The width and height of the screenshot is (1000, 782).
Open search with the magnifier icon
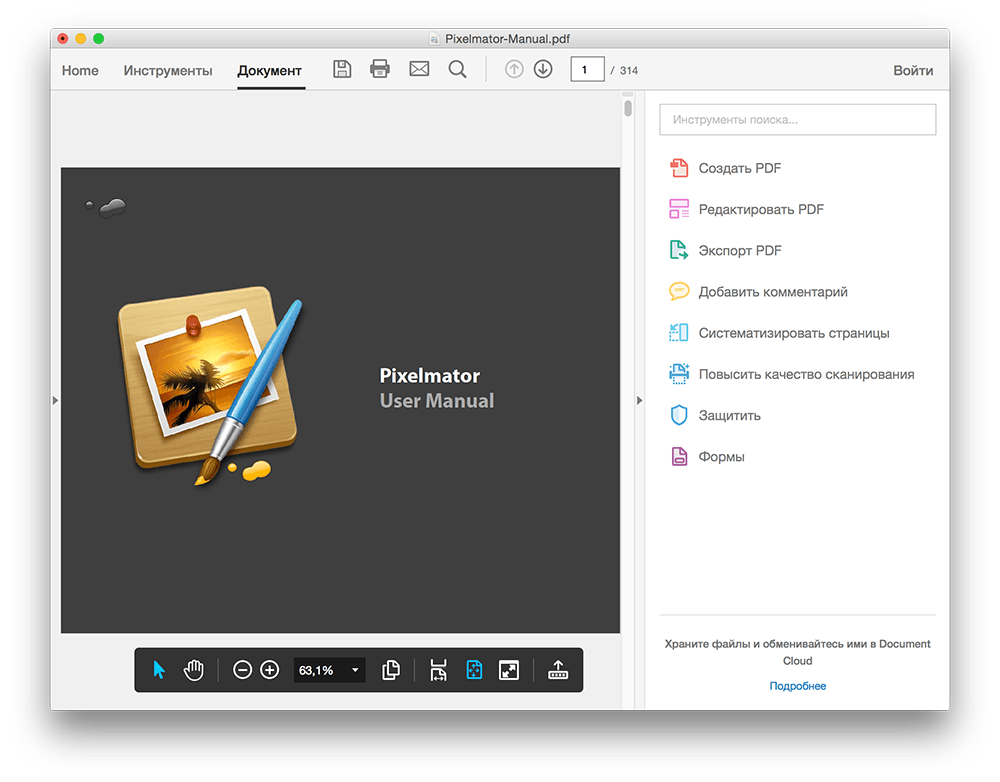457,69
